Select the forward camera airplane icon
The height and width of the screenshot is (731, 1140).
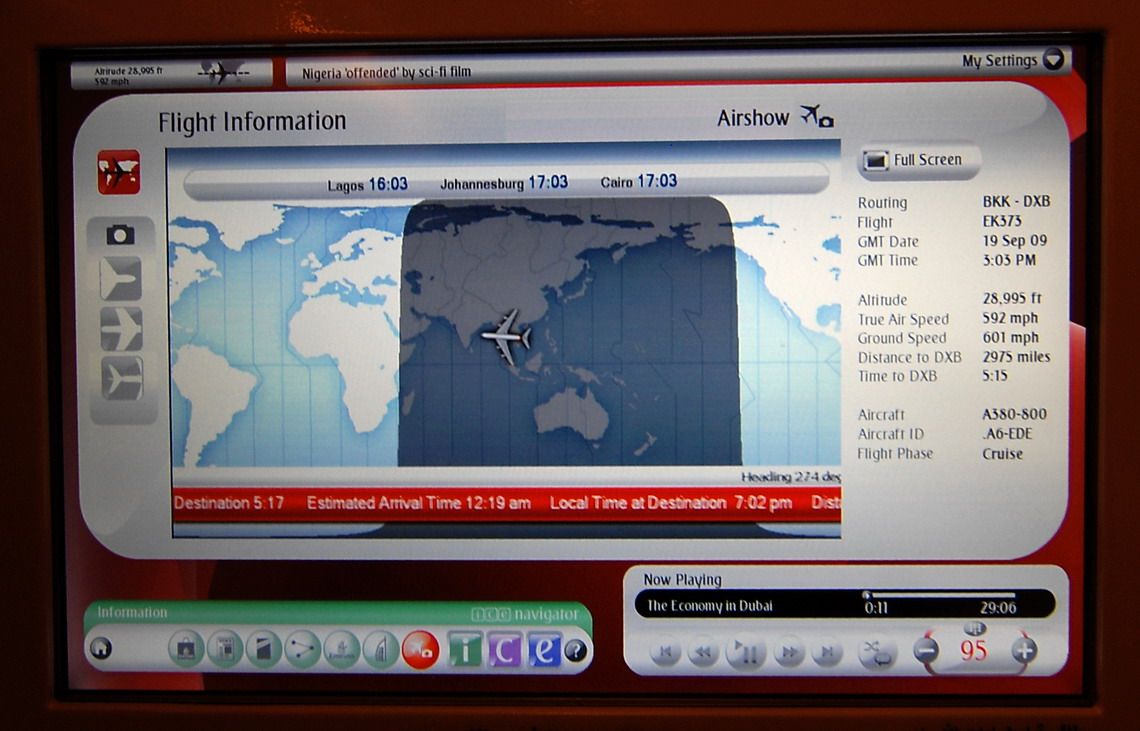pyautogui.click(x=120, y=329)
